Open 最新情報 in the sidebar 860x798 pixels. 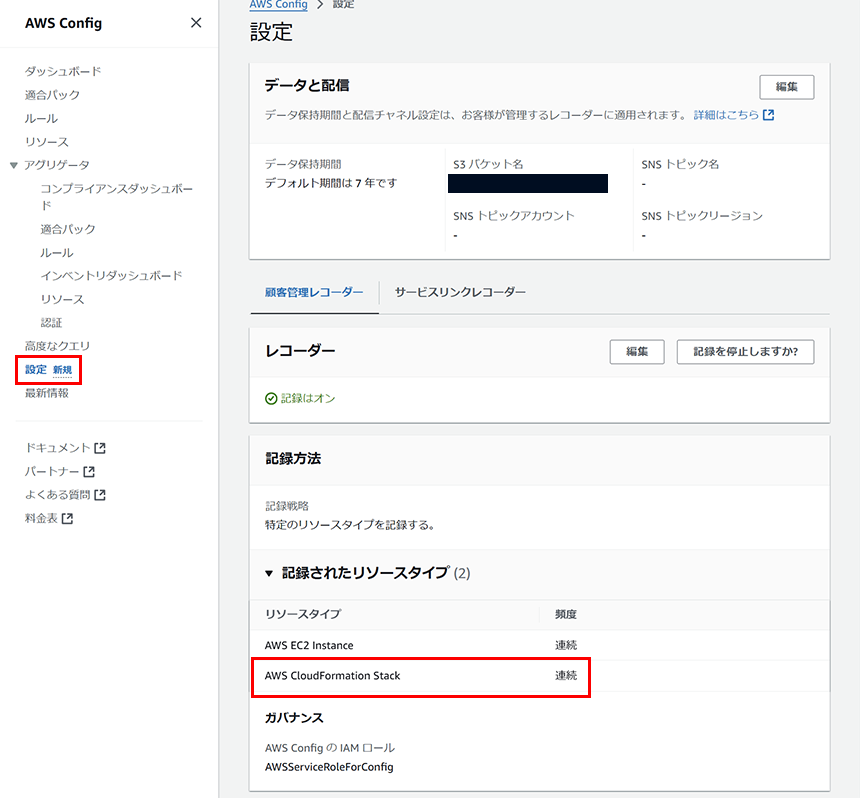47,393
